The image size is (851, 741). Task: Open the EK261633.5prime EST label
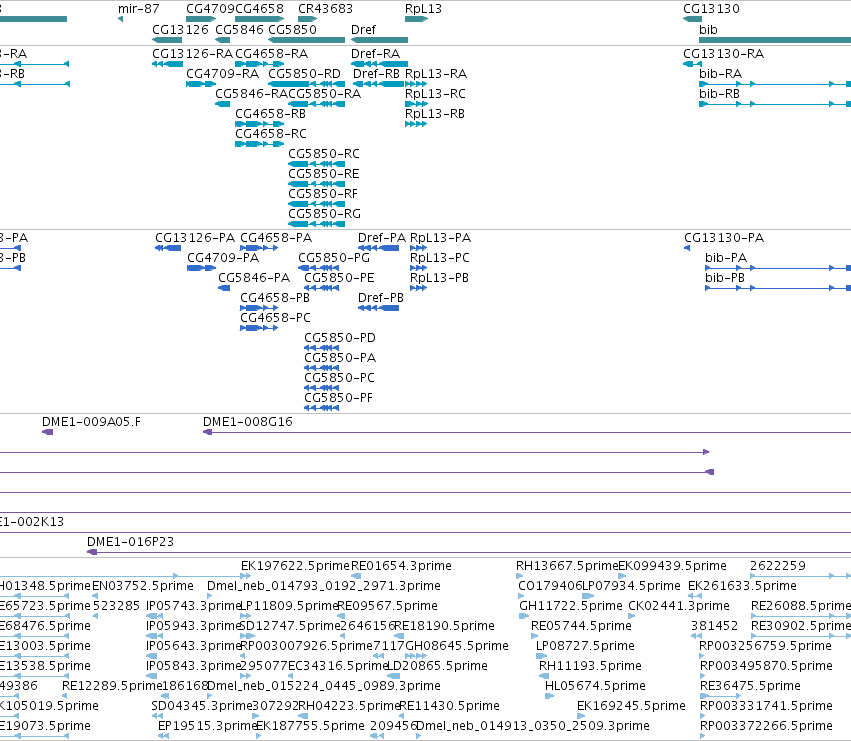coord(742,586)
